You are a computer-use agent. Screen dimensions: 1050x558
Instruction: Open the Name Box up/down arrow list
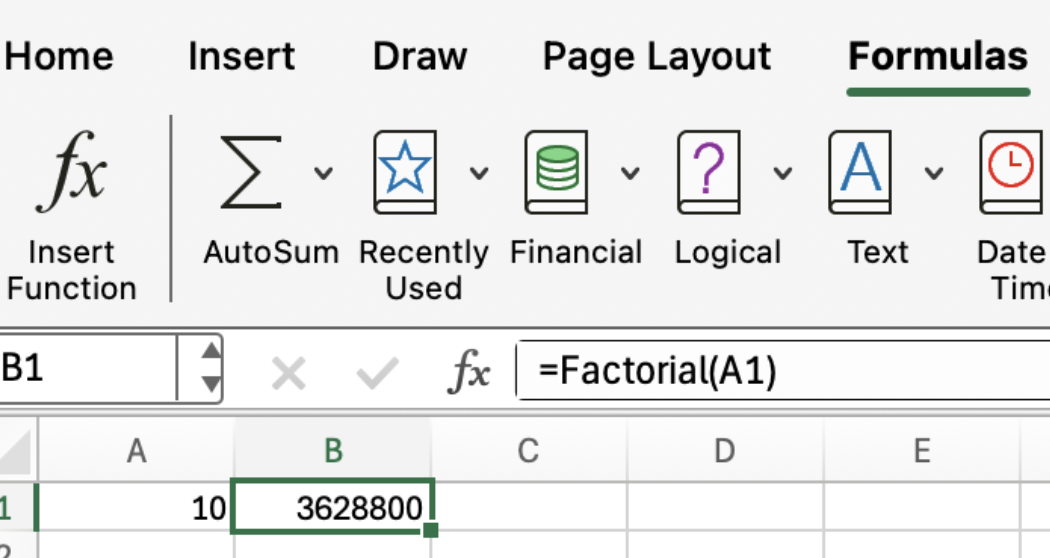pyautogui.click(x=211, y=368)
